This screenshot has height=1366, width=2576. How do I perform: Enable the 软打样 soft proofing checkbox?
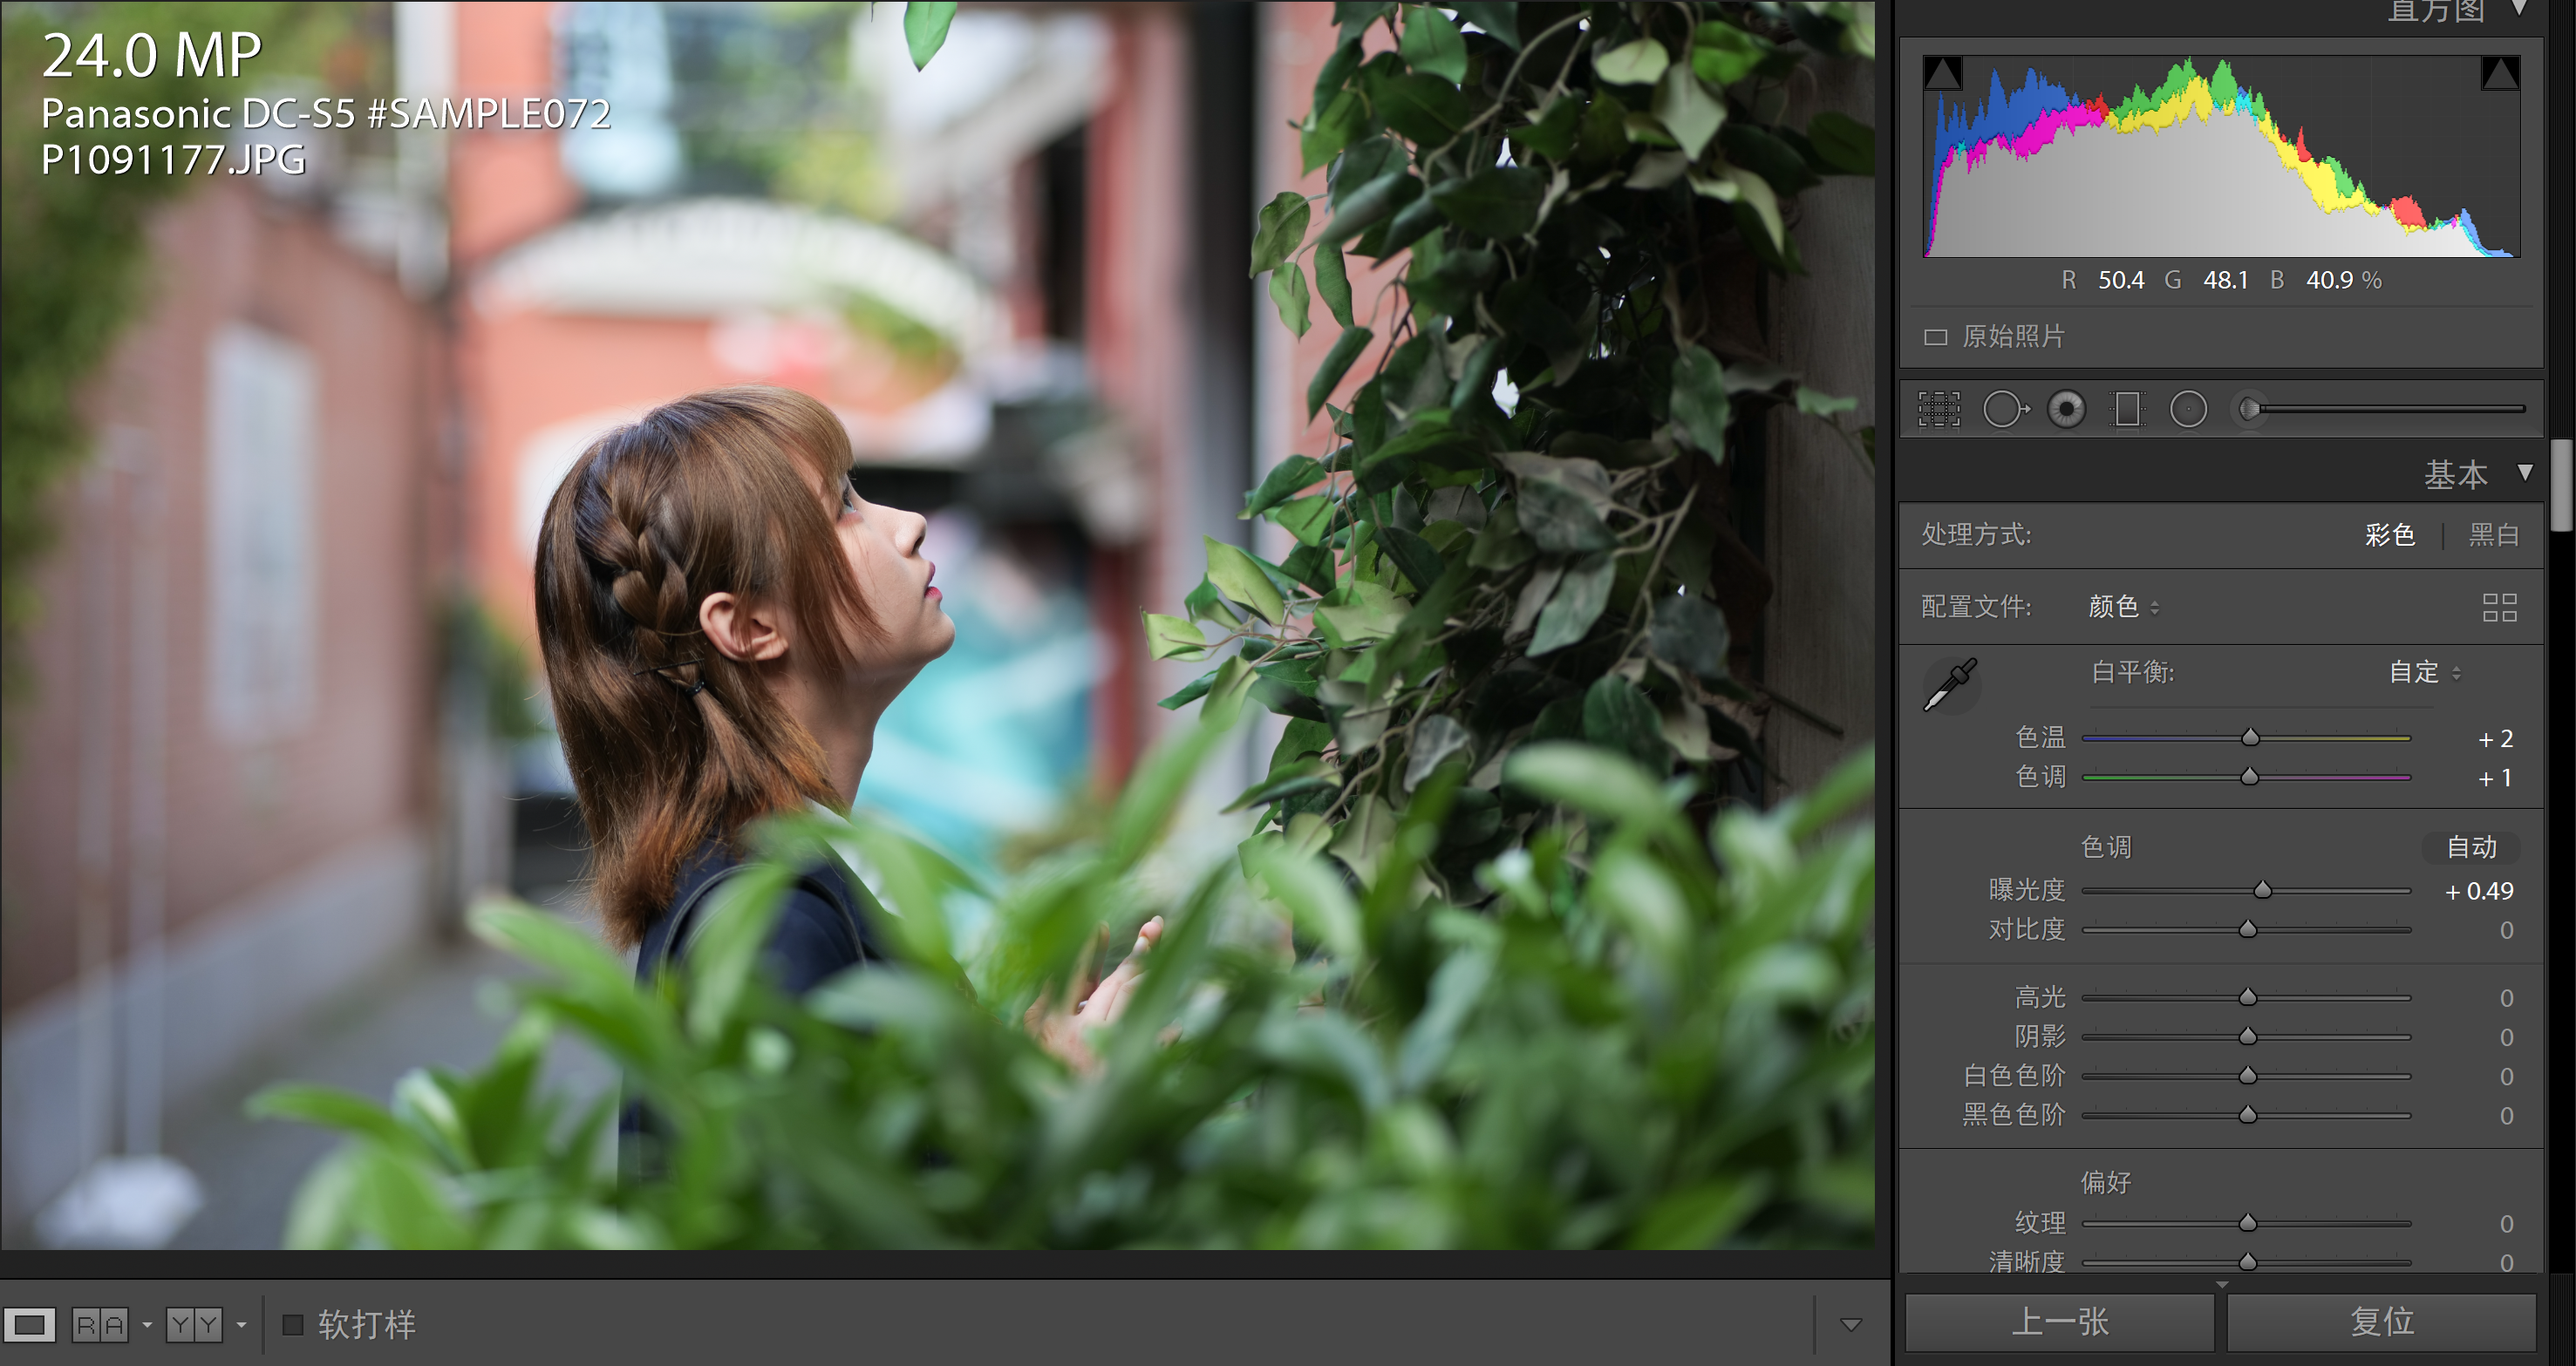click(x=293, y=1325)
